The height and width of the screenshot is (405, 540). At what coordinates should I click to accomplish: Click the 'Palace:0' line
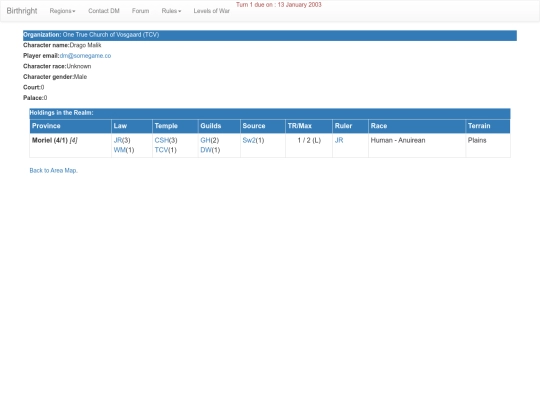point(35,98)
